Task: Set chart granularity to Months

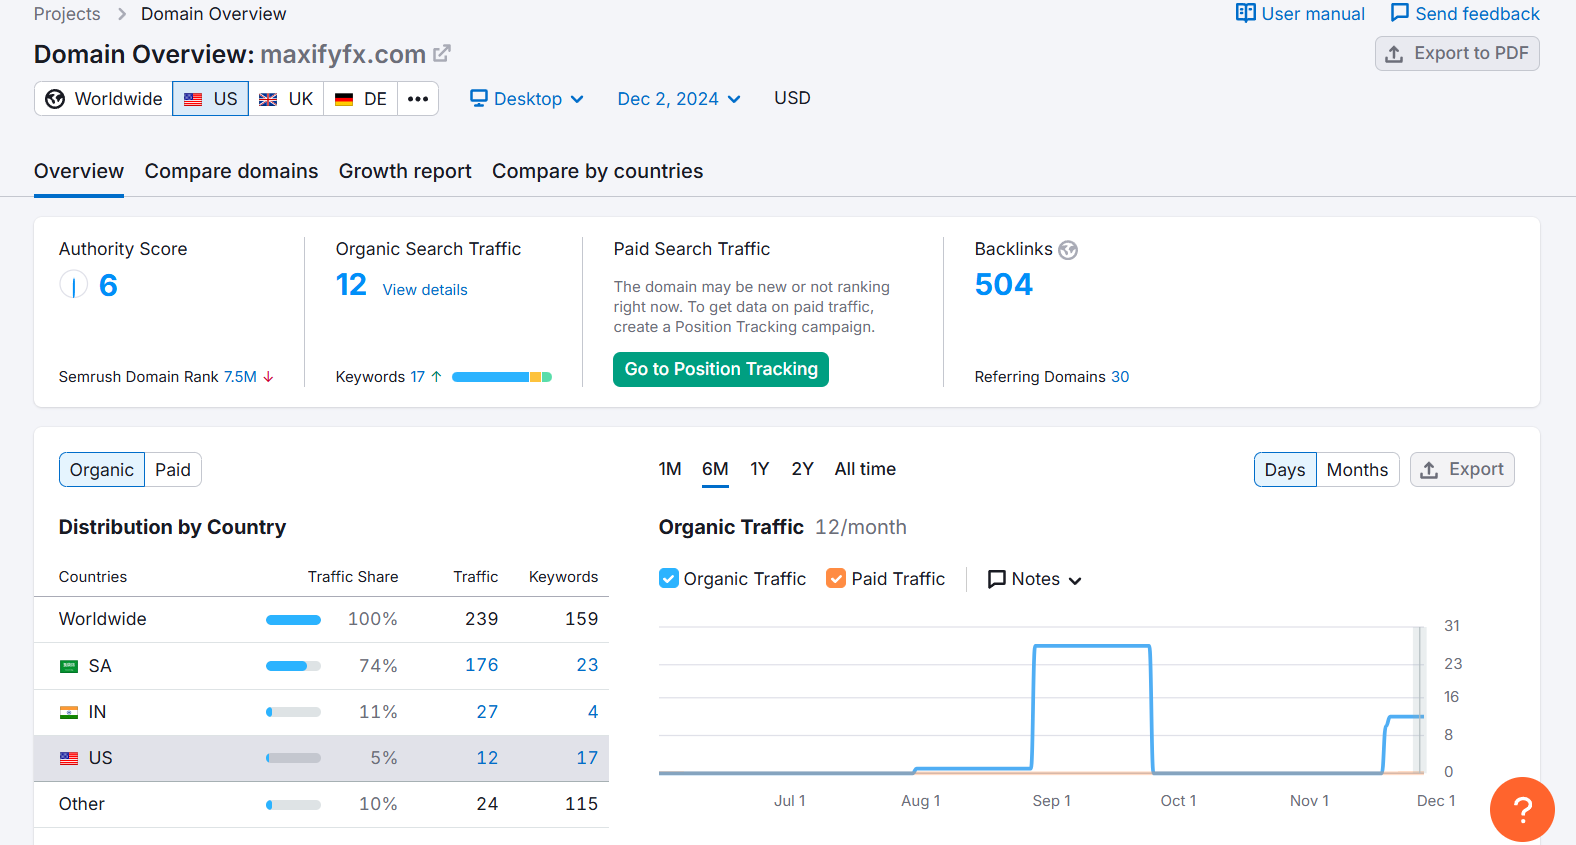Action: coord(1357,470)
